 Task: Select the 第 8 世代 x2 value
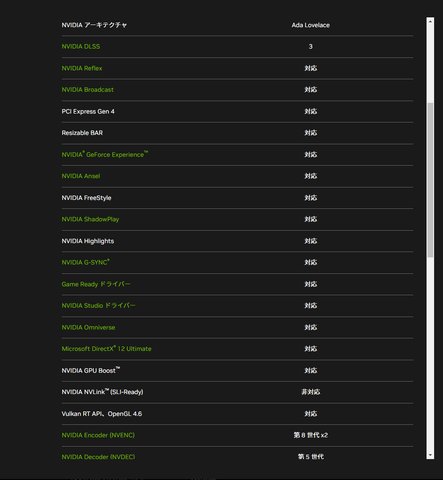tap(311, 435)
